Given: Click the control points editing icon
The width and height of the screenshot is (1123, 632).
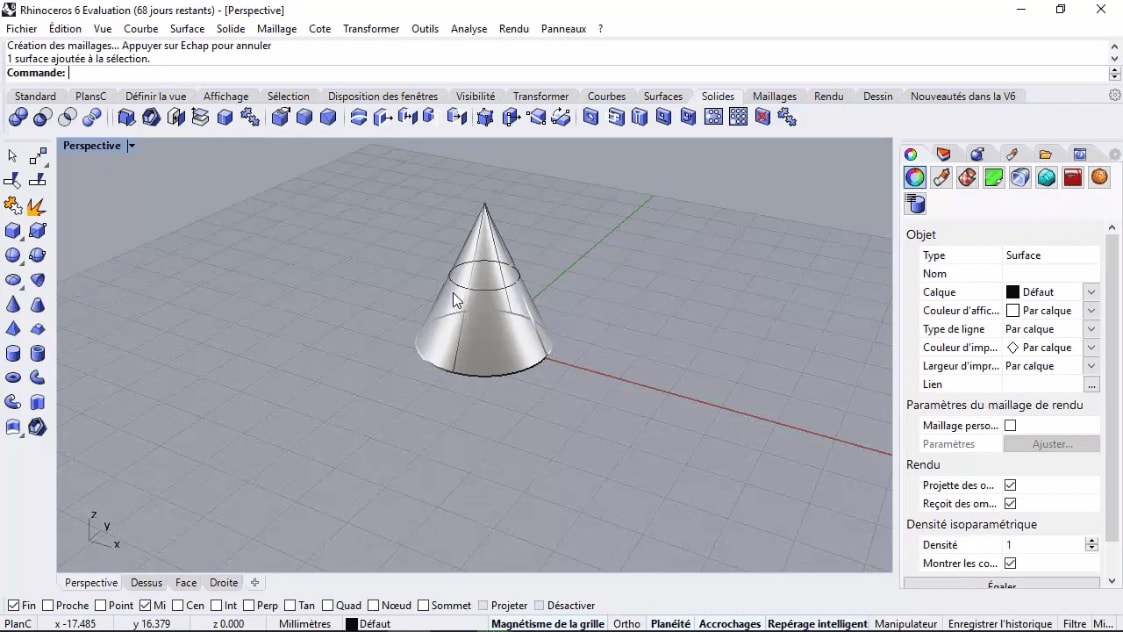Looking at the screenshot, I should click(x=38, y=157).
